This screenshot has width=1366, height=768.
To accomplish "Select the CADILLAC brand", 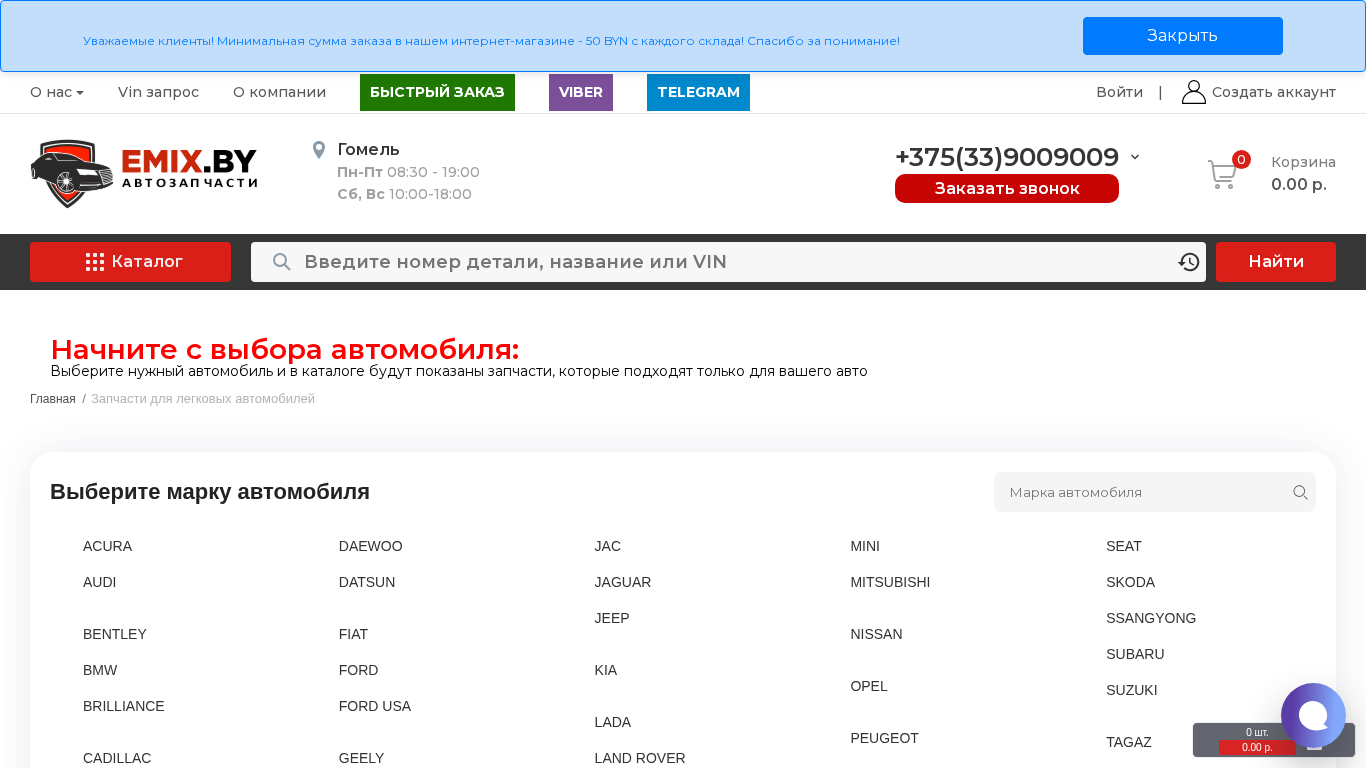I will [x=117, y=758].
